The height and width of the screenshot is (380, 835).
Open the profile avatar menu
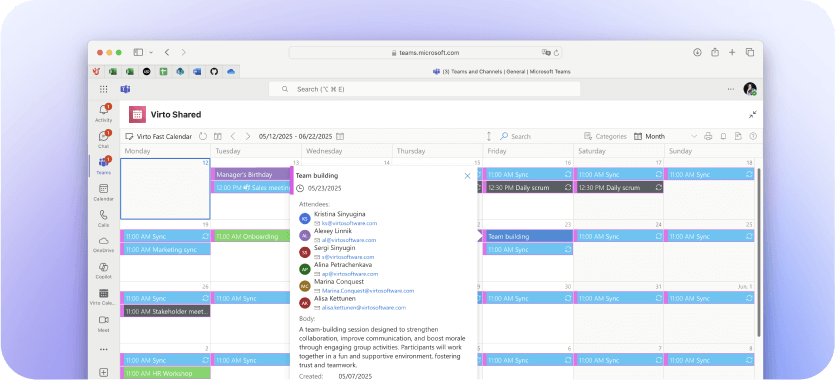click(750, 89)
